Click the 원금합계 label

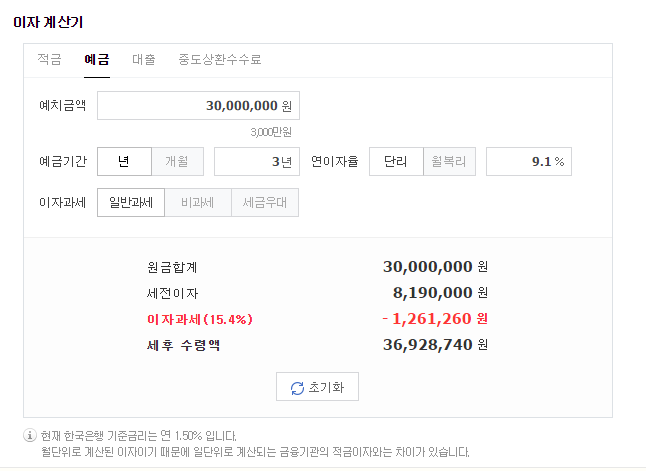click(x=172, y=267)
